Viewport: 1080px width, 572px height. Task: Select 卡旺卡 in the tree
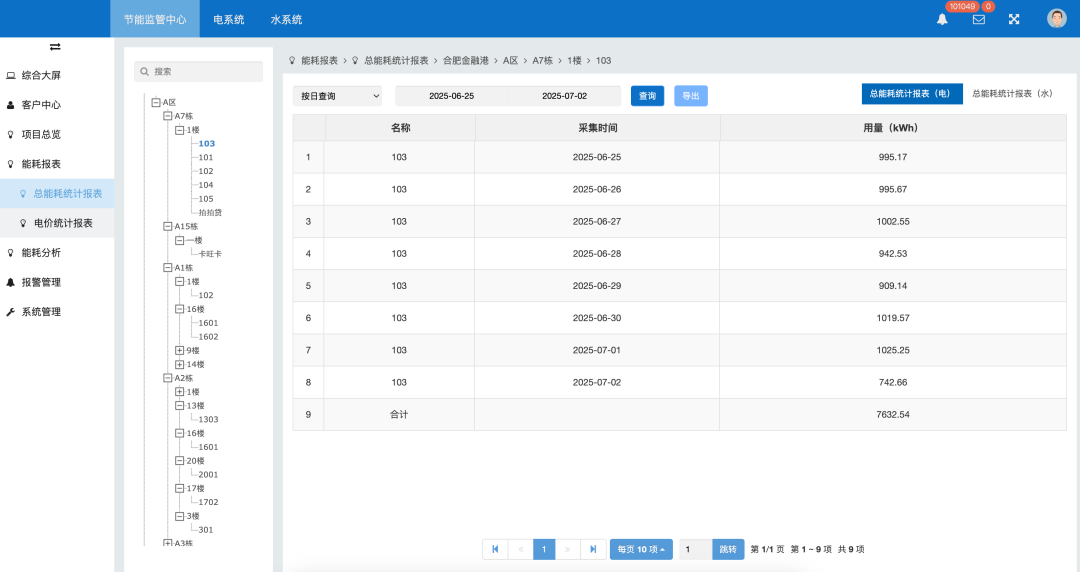tap(210, 254)
